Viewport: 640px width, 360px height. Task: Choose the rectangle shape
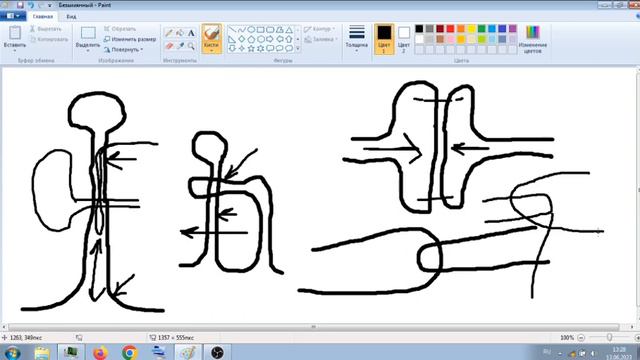coord(260,30)
